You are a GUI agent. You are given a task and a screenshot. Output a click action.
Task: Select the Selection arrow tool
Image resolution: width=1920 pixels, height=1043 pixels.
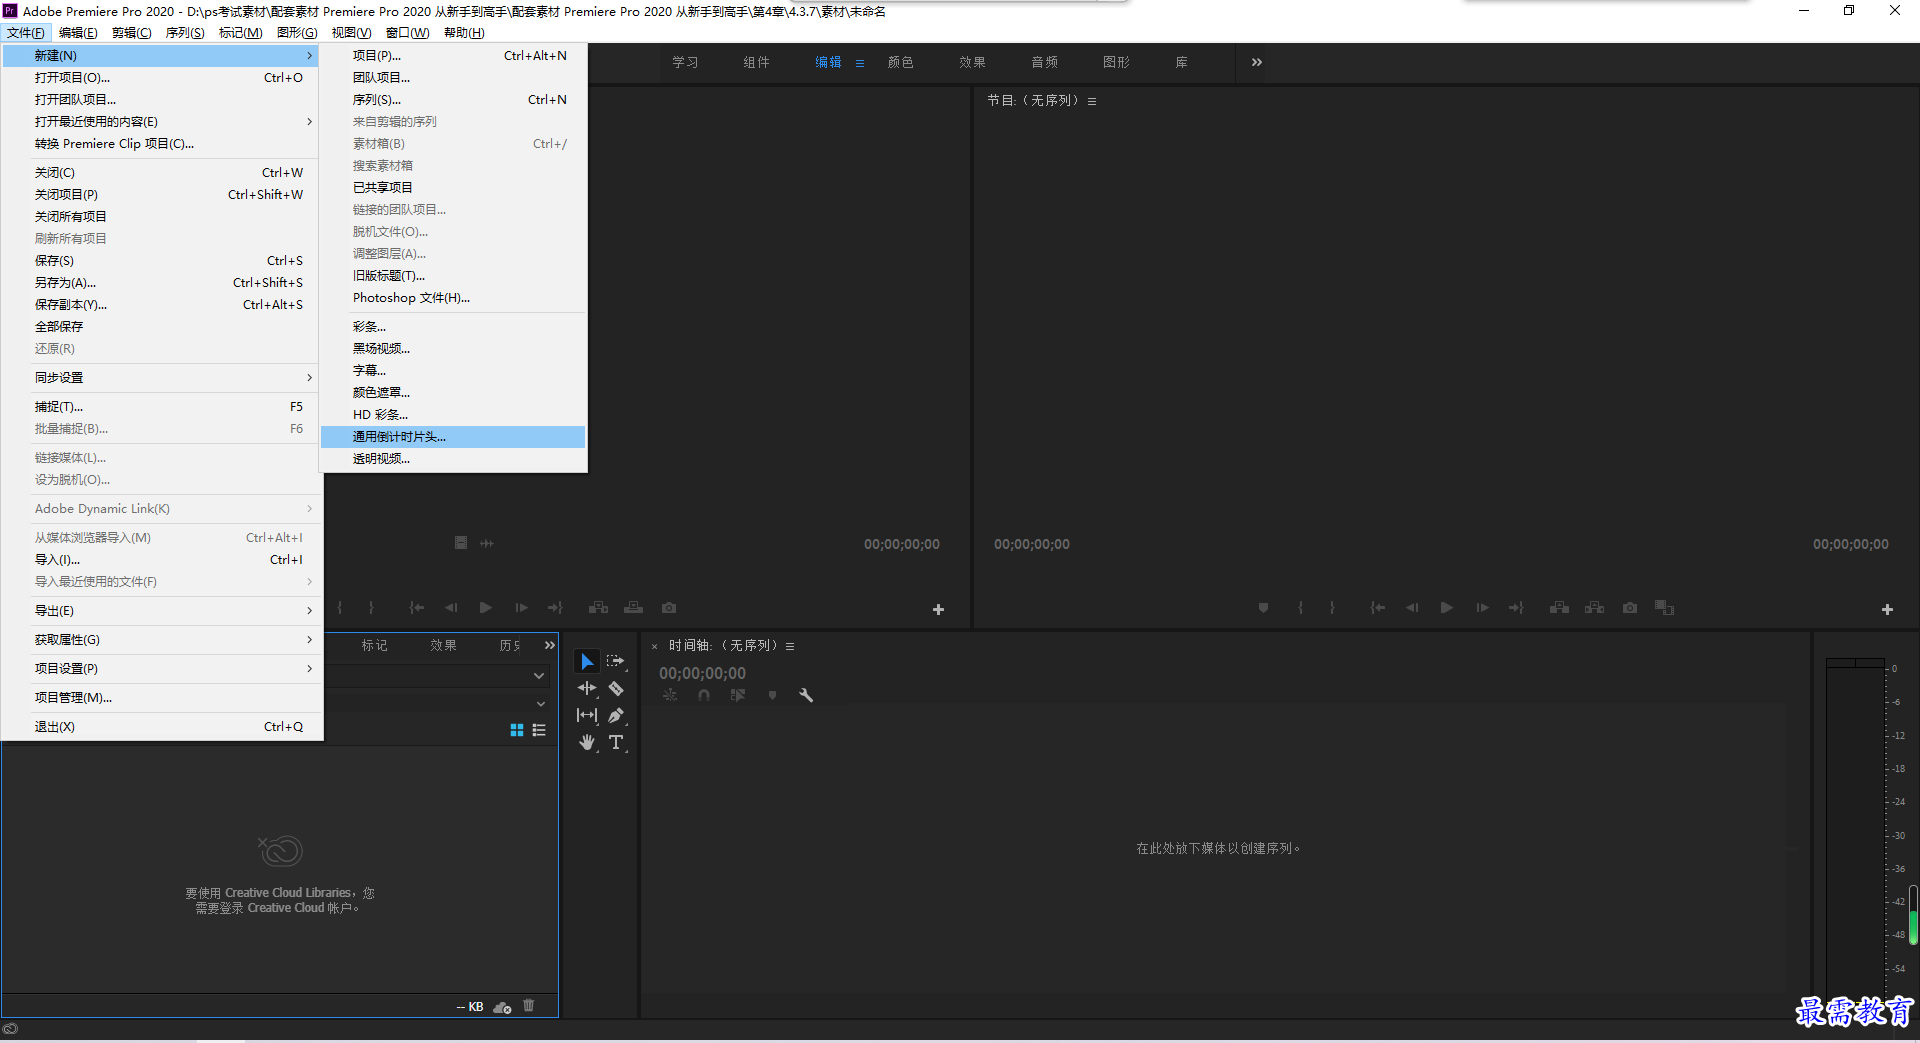tap(587, 662)
